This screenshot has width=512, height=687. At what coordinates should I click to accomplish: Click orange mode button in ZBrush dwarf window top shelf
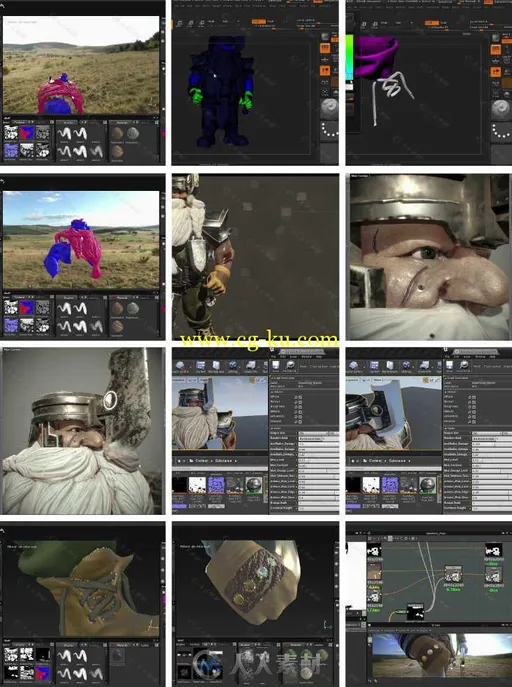point(259,21)
